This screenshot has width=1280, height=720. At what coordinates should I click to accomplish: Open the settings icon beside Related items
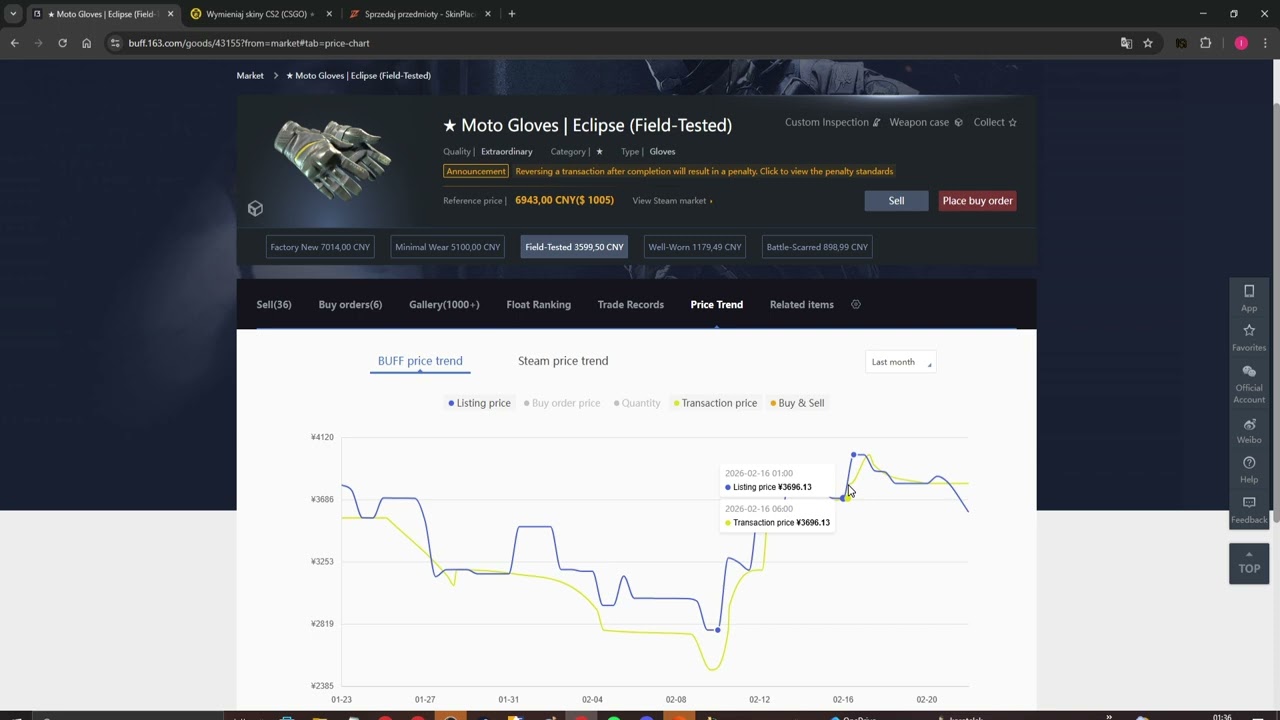pos(856,304)
